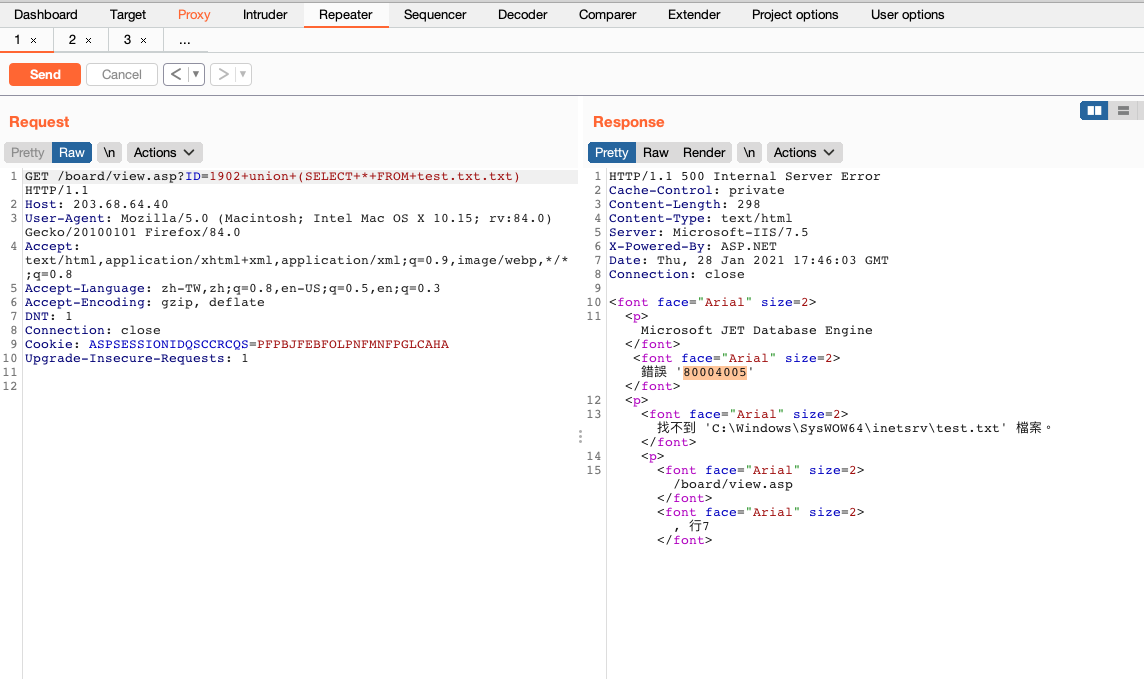Close Repeater sub-tab 2
The width and height of the screenshot is (1144, 679).
click(88, 41)
